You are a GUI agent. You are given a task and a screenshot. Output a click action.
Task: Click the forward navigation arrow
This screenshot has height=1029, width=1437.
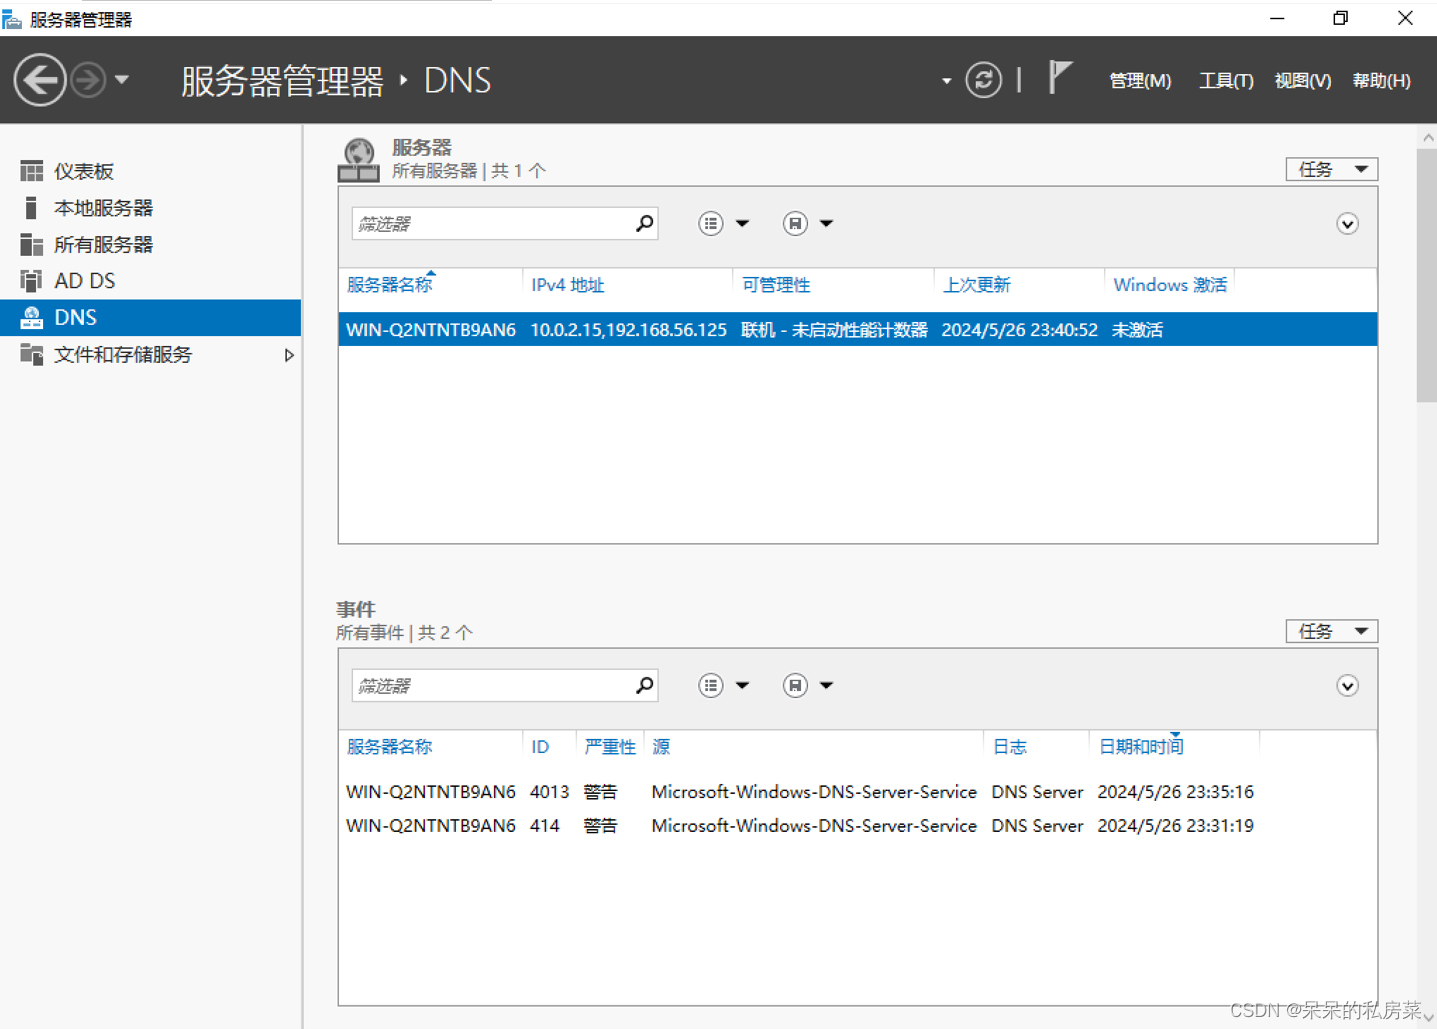88,80
